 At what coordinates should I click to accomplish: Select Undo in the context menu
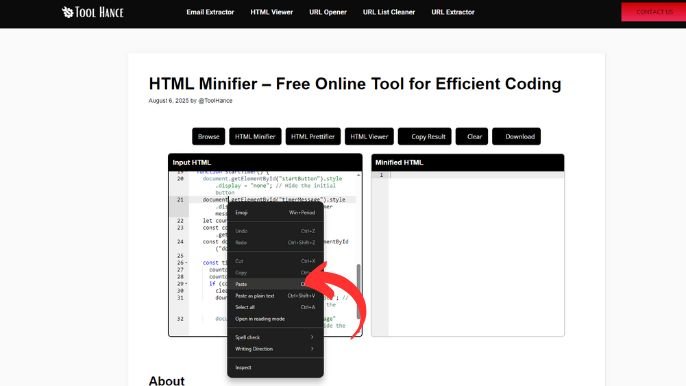275,231
